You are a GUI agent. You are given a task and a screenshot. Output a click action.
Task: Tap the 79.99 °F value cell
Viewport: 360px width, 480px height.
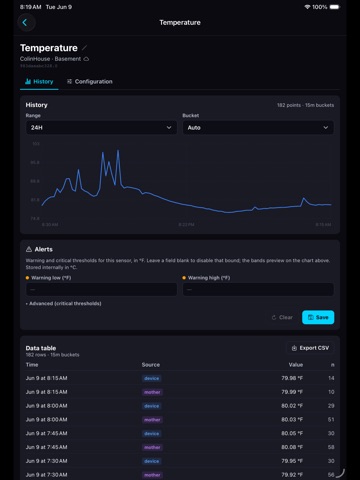coord(292,392)
